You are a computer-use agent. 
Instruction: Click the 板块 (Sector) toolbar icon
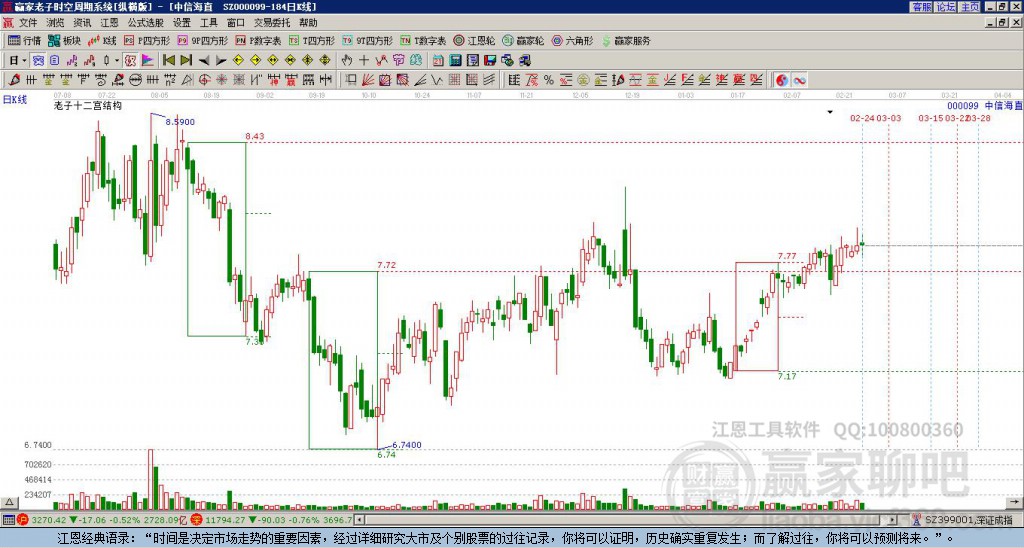pos(64,41)
